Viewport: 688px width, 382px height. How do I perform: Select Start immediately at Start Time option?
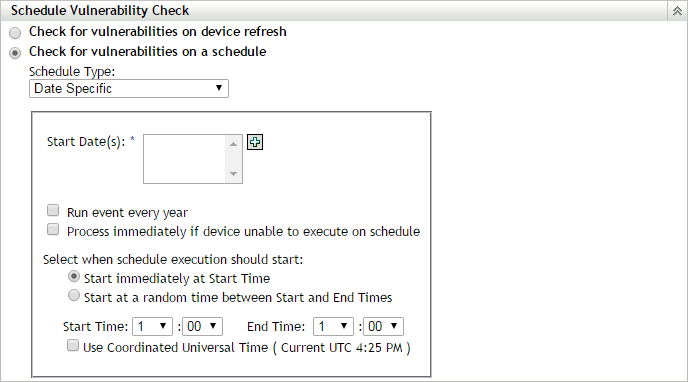tap(74, 276)
